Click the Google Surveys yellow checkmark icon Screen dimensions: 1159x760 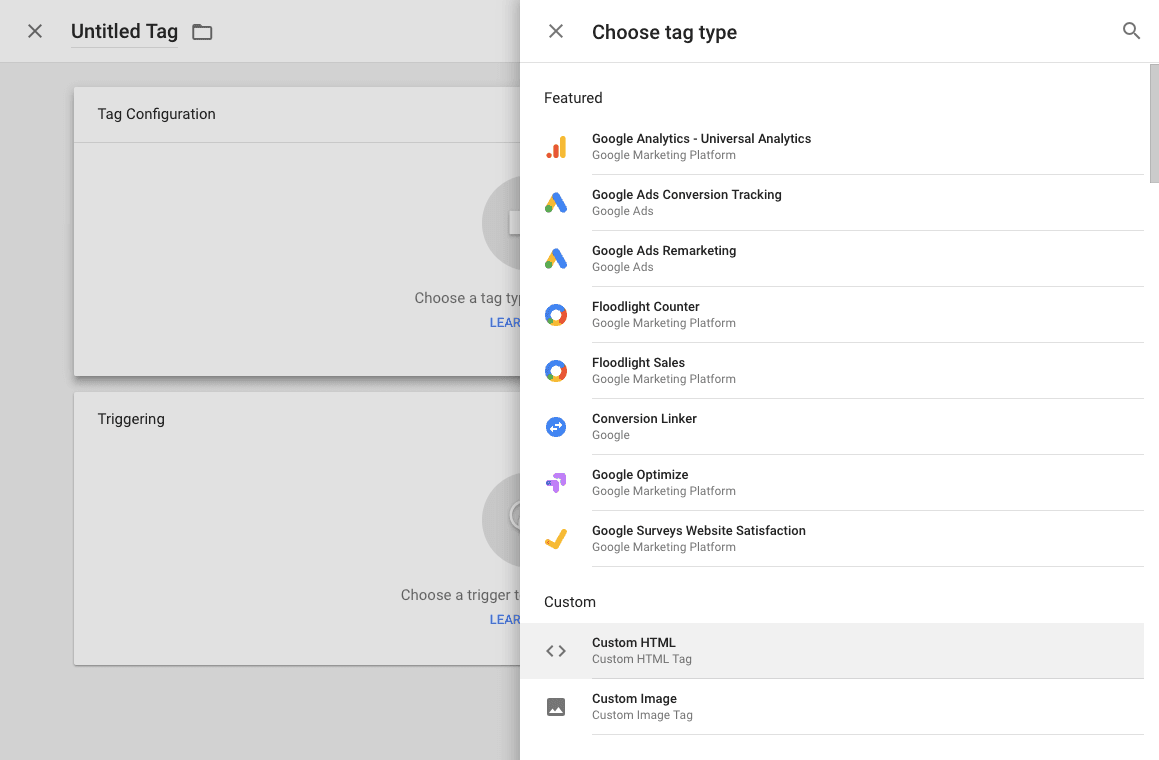556,539
